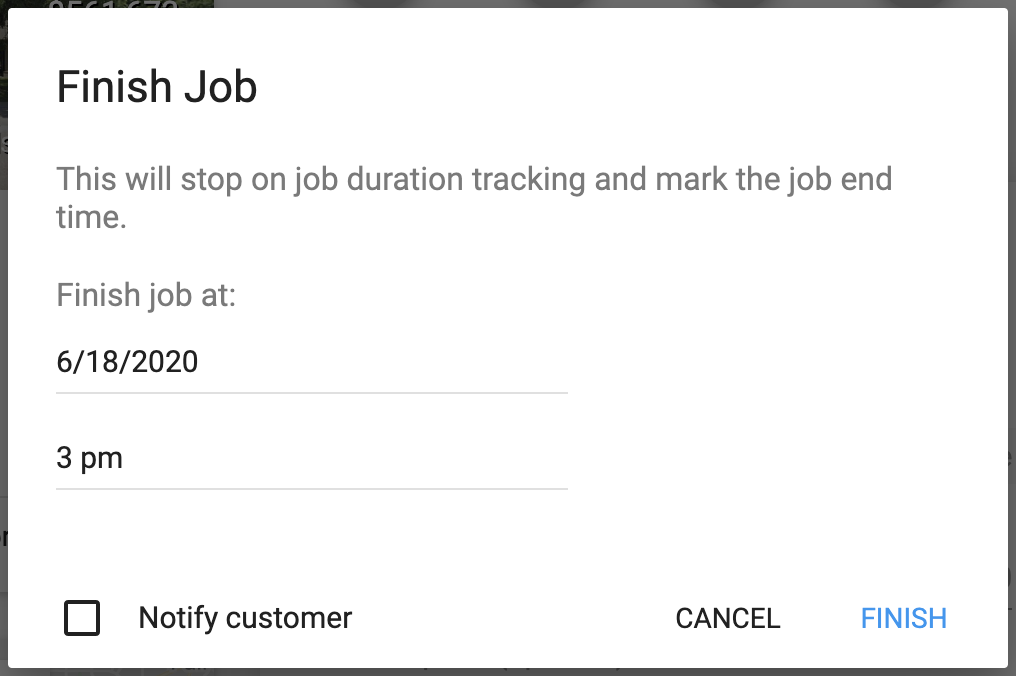This screenshot has height=676, width=1016.
Task: Confirm with the FINISH button
Action: [903, 618]
